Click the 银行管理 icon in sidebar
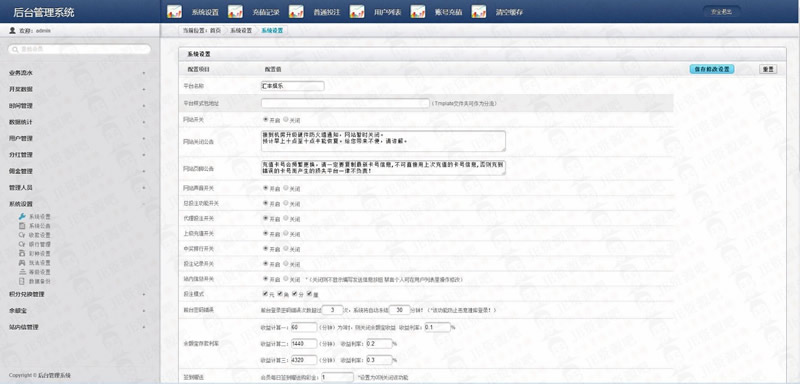This screenshot has width=800, height=384. pos(22,244)
